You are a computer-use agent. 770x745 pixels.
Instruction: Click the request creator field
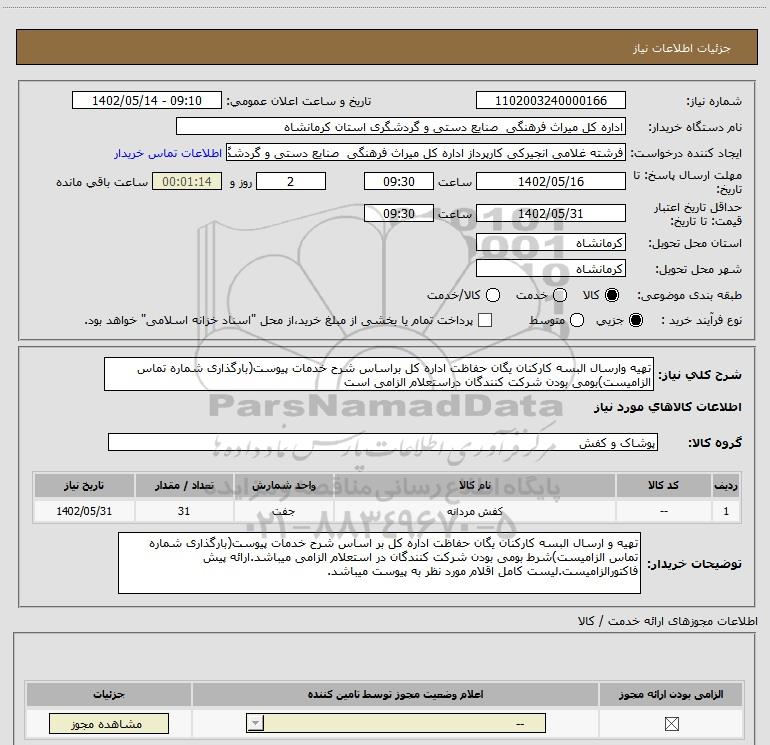click(x=426, y=153)
